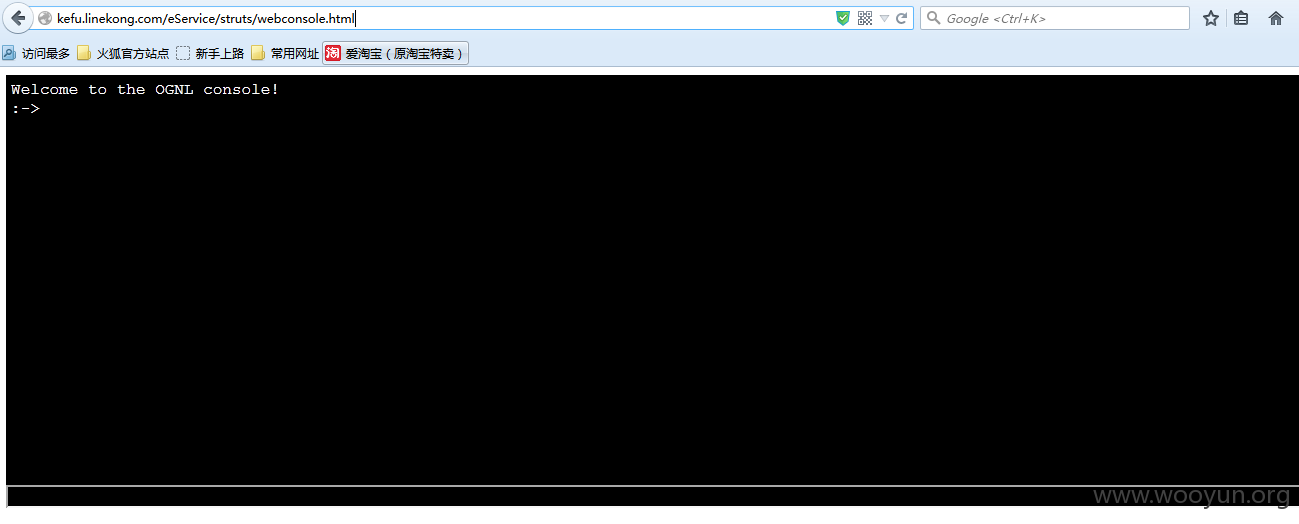Open the 新手上路 bookmark
The height and width of the screenshot is (524, 1299).
211,54
